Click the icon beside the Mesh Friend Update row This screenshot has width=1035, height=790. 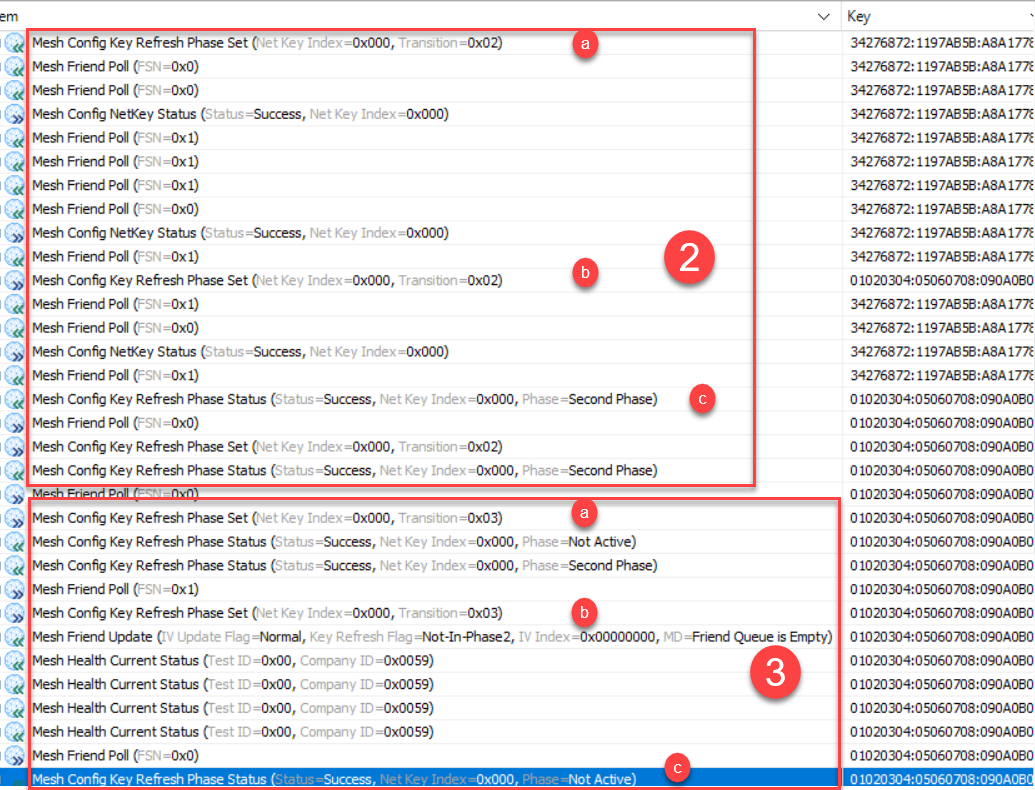point(14,637)
